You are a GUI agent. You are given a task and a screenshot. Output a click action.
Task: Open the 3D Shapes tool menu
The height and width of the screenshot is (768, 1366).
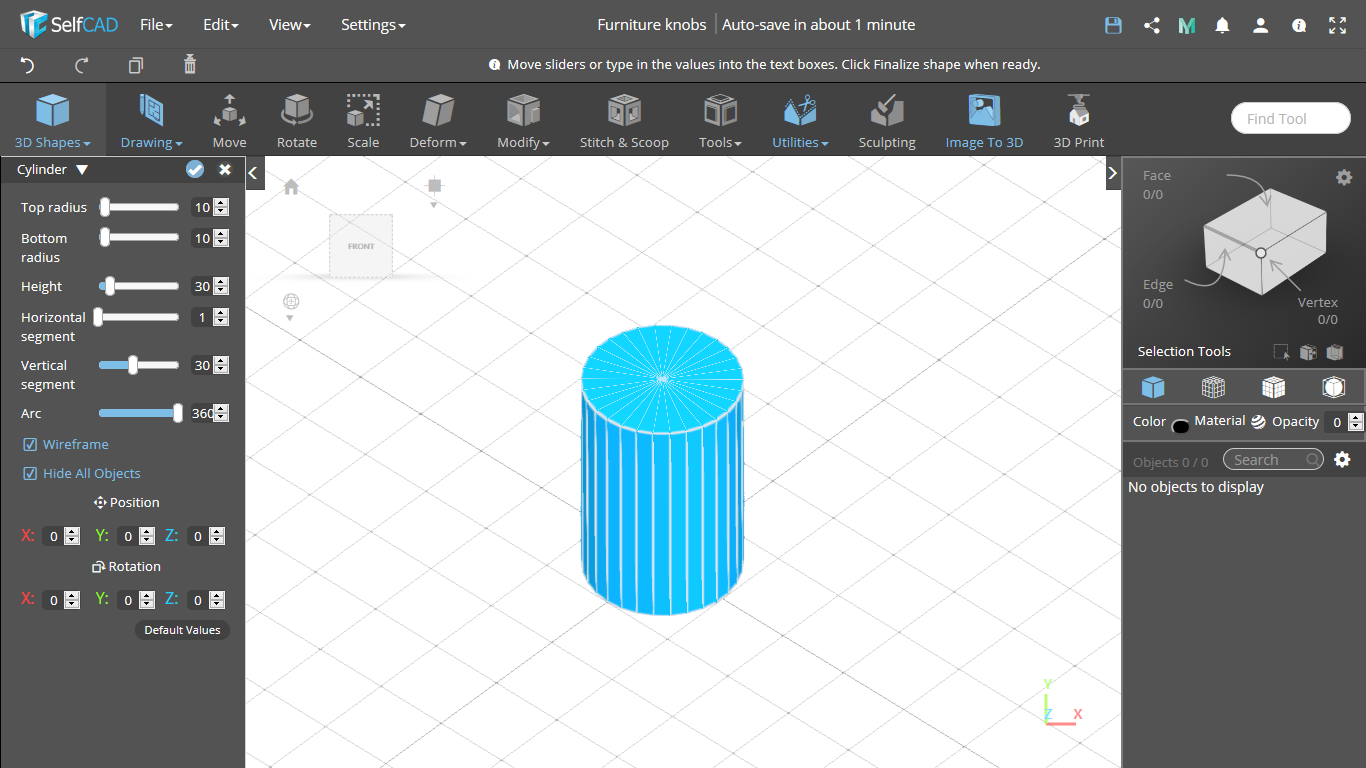(x=53, y=121)
